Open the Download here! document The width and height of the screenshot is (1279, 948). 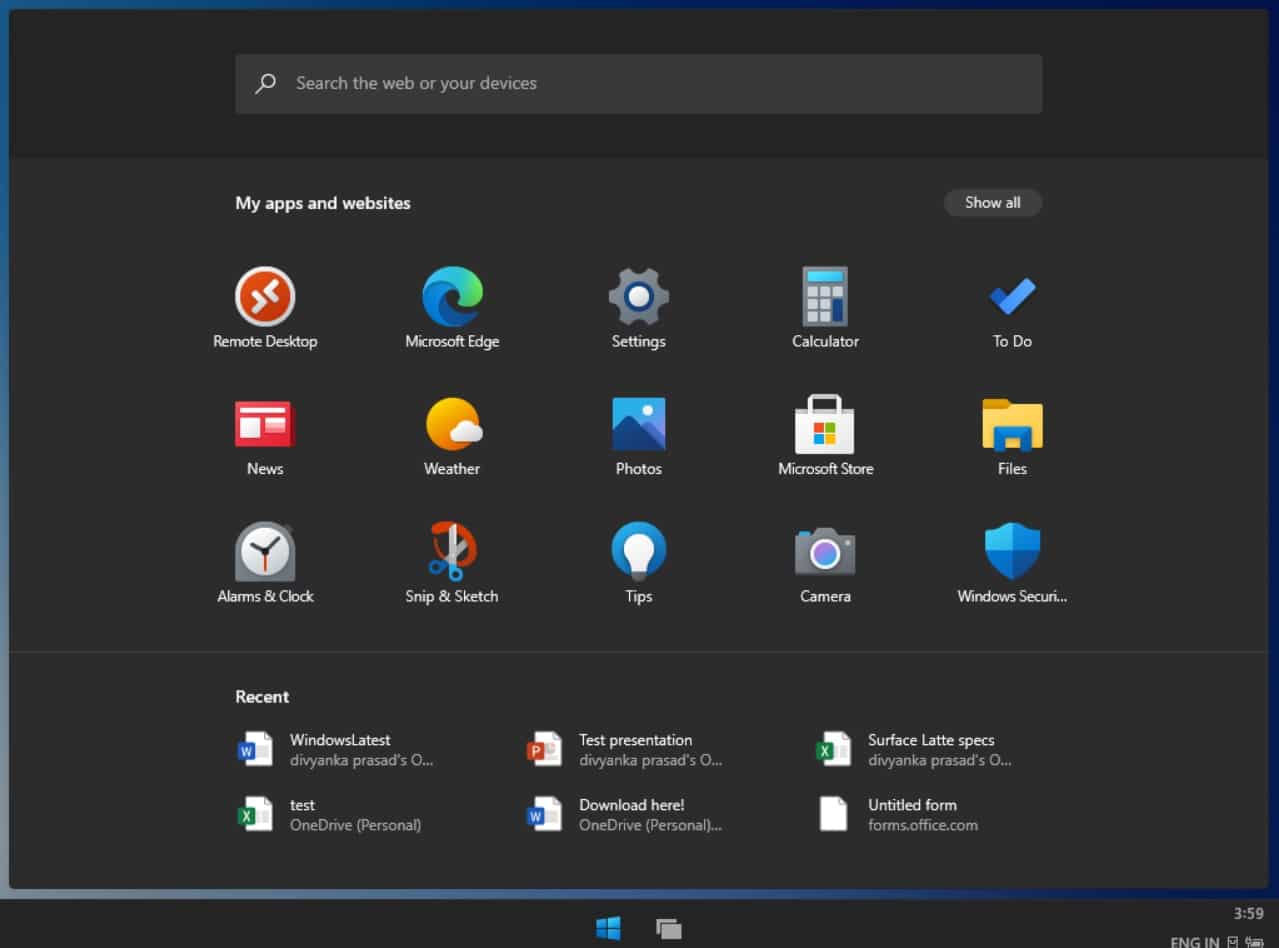point(625,814)
